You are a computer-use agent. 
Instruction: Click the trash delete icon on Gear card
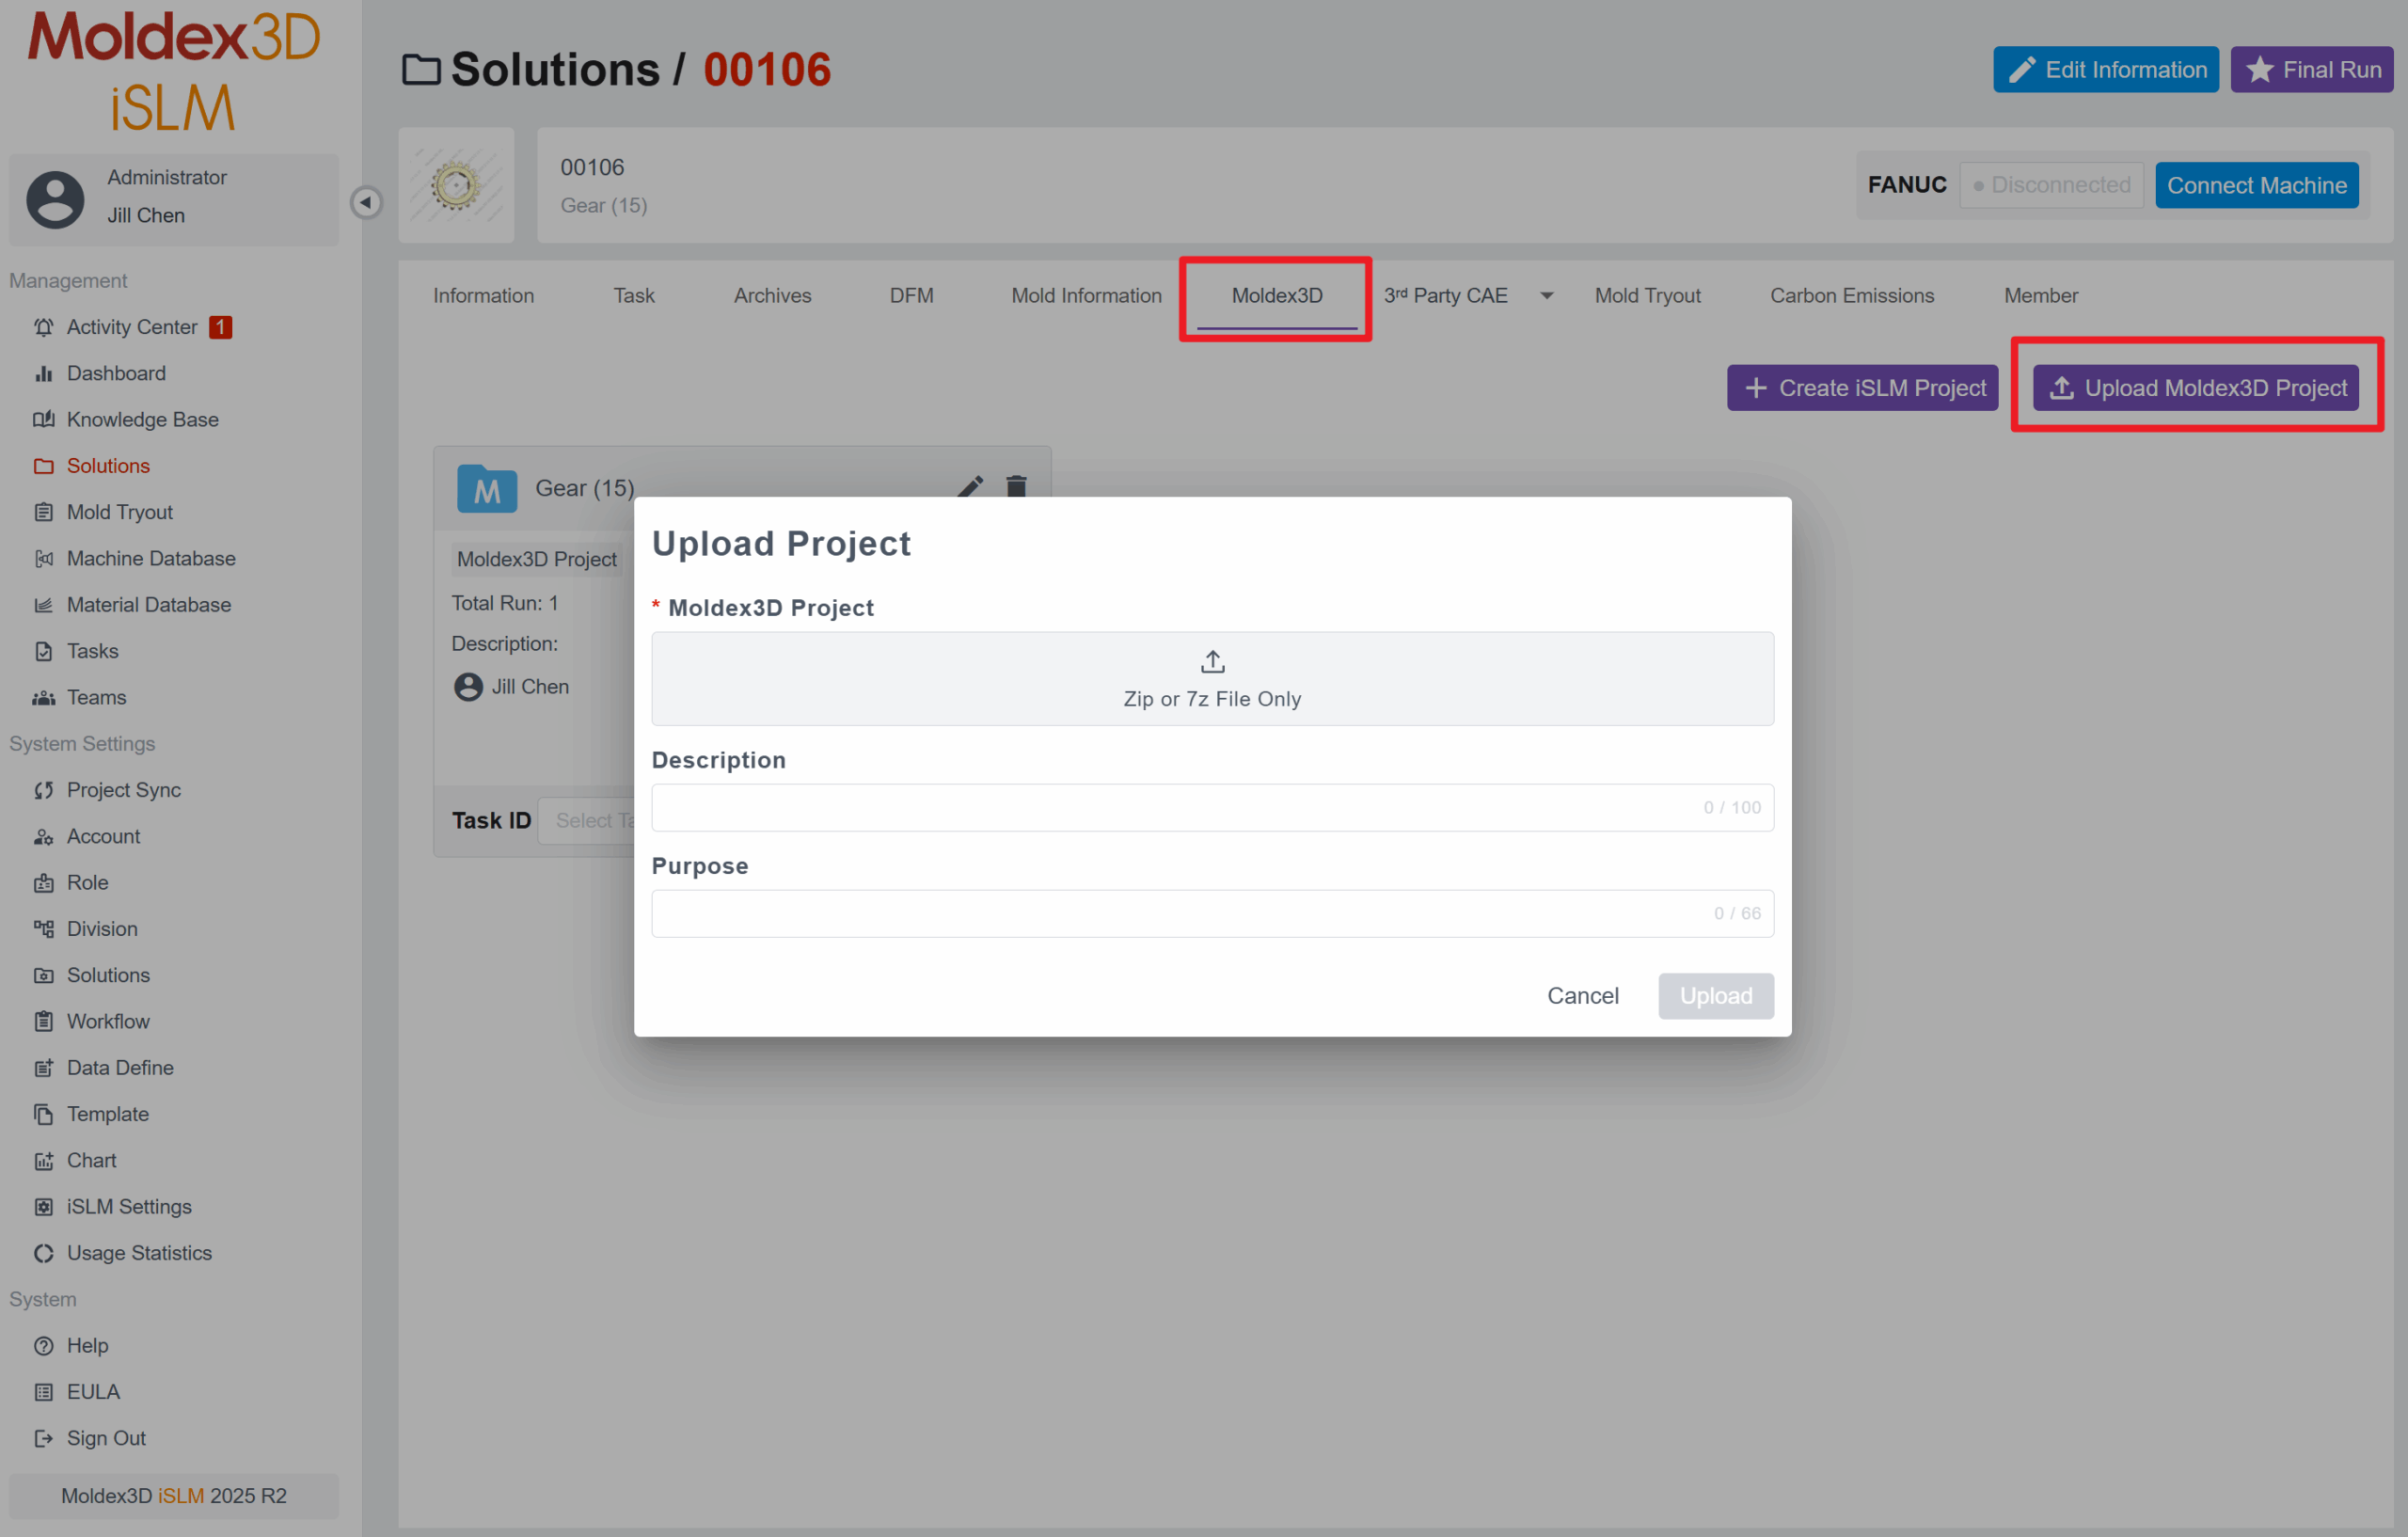pos(1016,486)
